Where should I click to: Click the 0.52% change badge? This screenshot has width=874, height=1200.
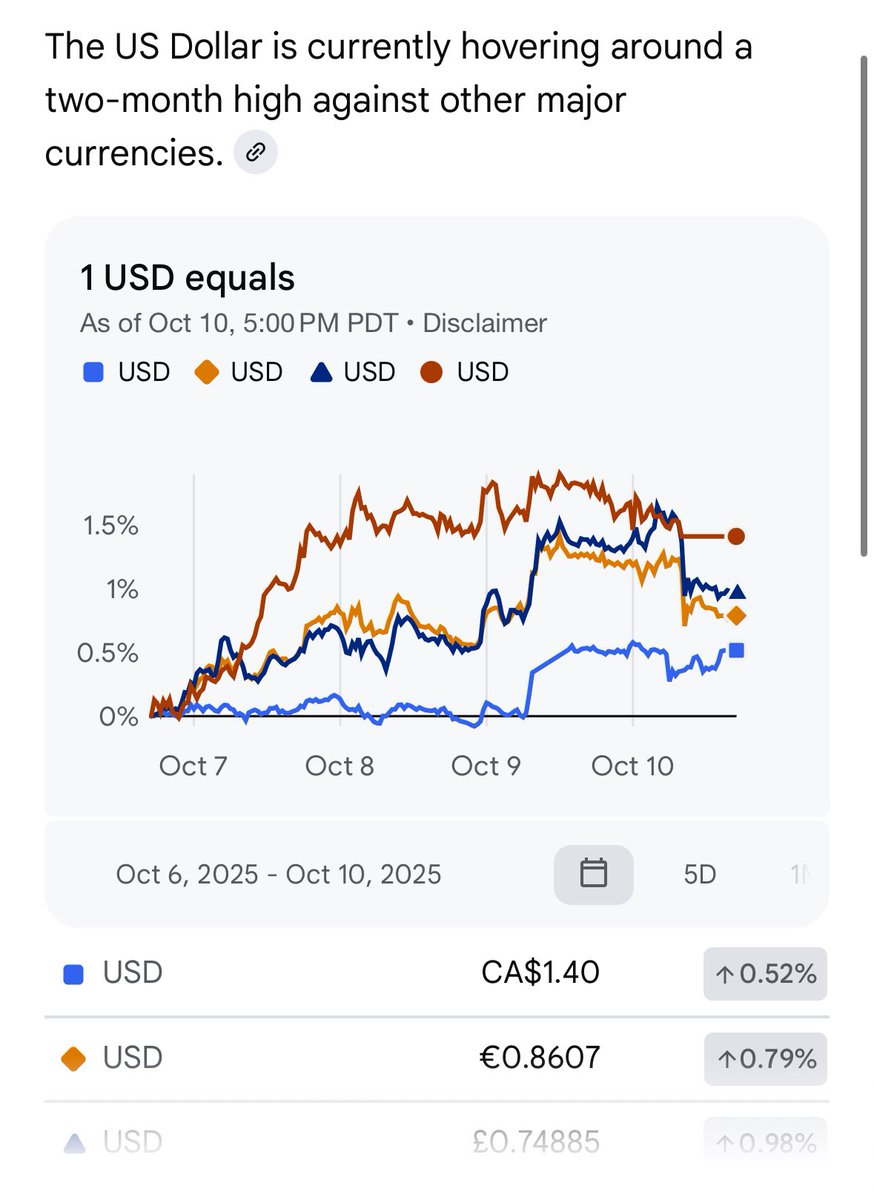(765, 973)
